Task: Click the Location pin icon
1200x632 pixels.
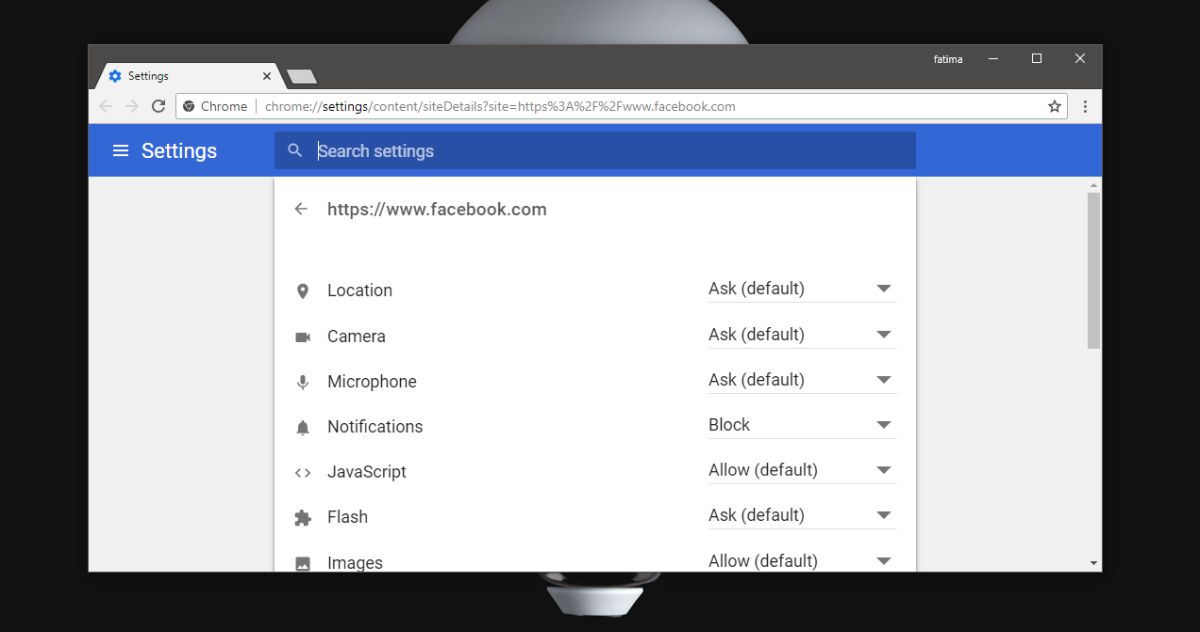Action: coord(303,291)
